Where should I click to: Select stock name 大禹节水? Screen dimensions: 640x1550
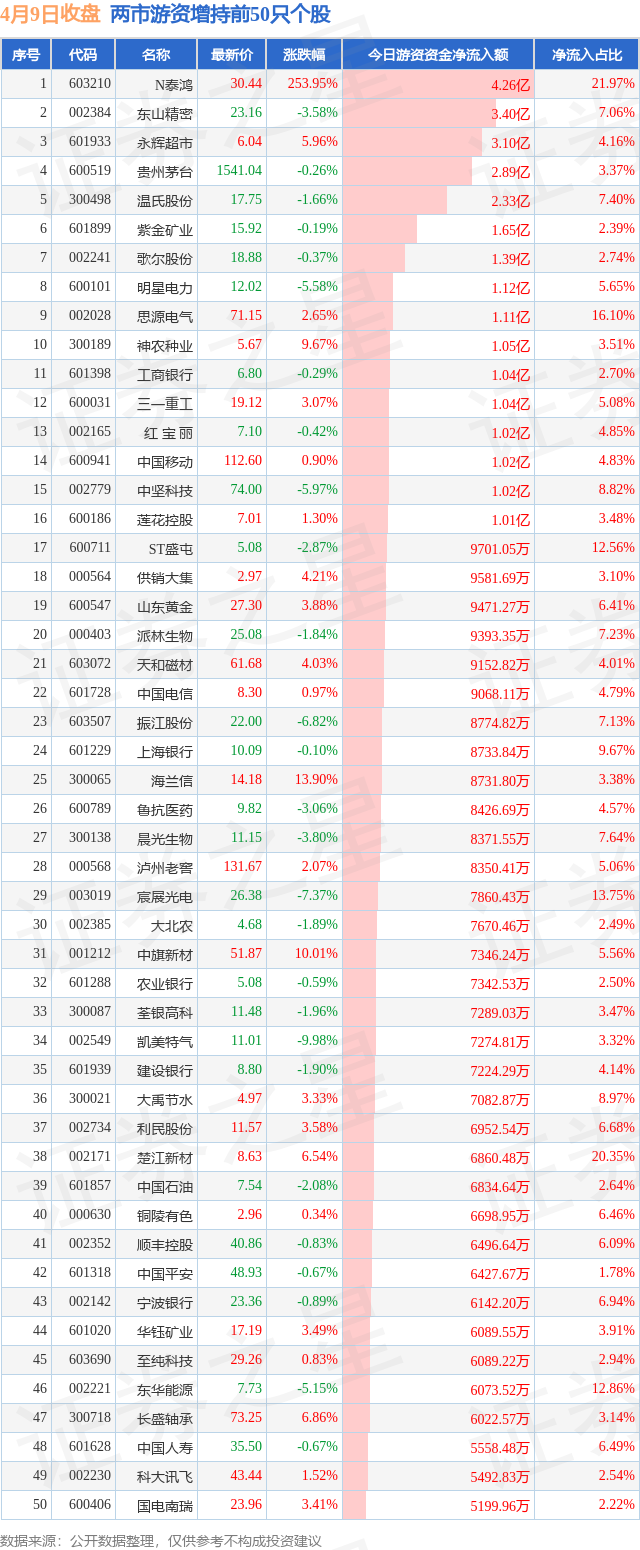click(165, 1099)
